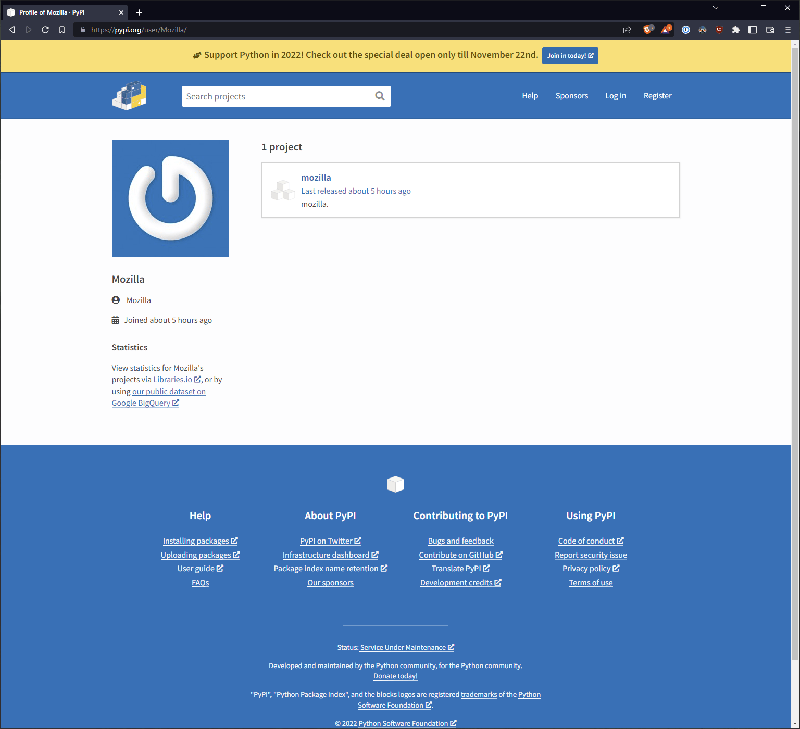Click Log in in the header
The width and height of the screenshot is (800, 729).
(x=615, y=95)
